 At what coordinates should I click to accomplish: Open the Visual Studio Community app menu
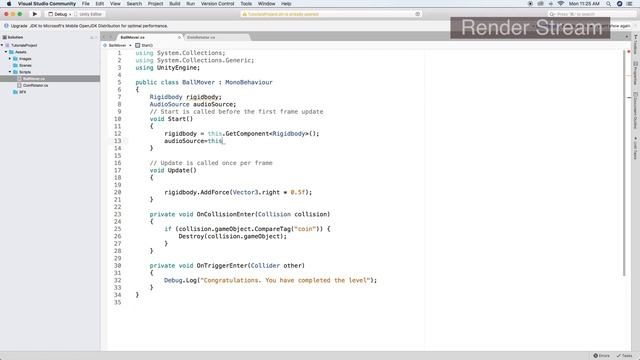(x=47, y=3)
